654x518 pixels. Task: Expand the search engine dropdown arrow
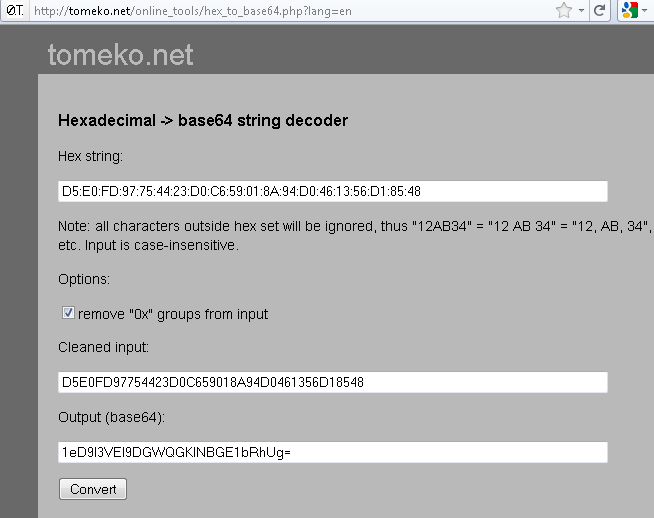click(x=644, y=10)
